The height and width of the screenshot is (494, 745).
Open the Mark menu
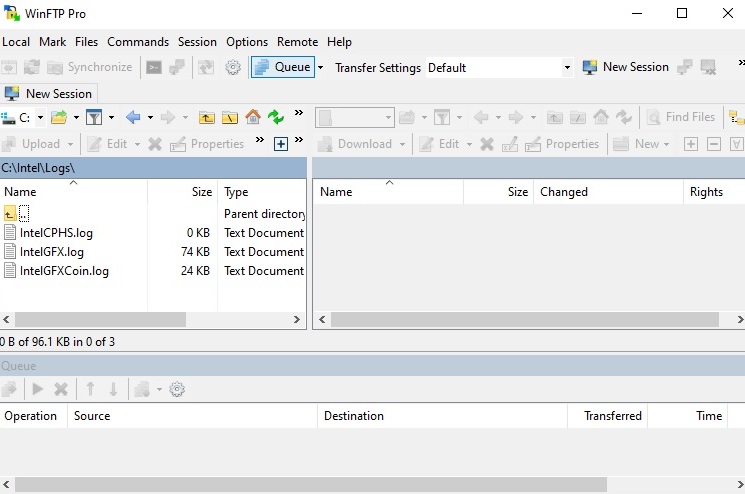(52, 42)
